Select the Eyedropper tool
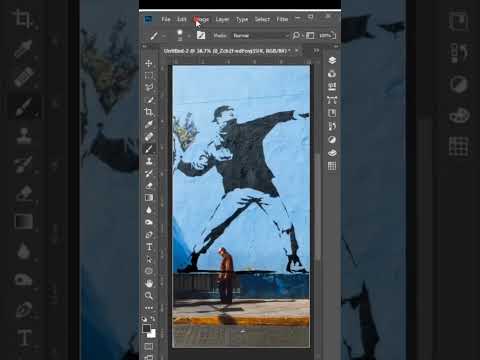The width and height of the screenshot is (480, 360). 149,124
